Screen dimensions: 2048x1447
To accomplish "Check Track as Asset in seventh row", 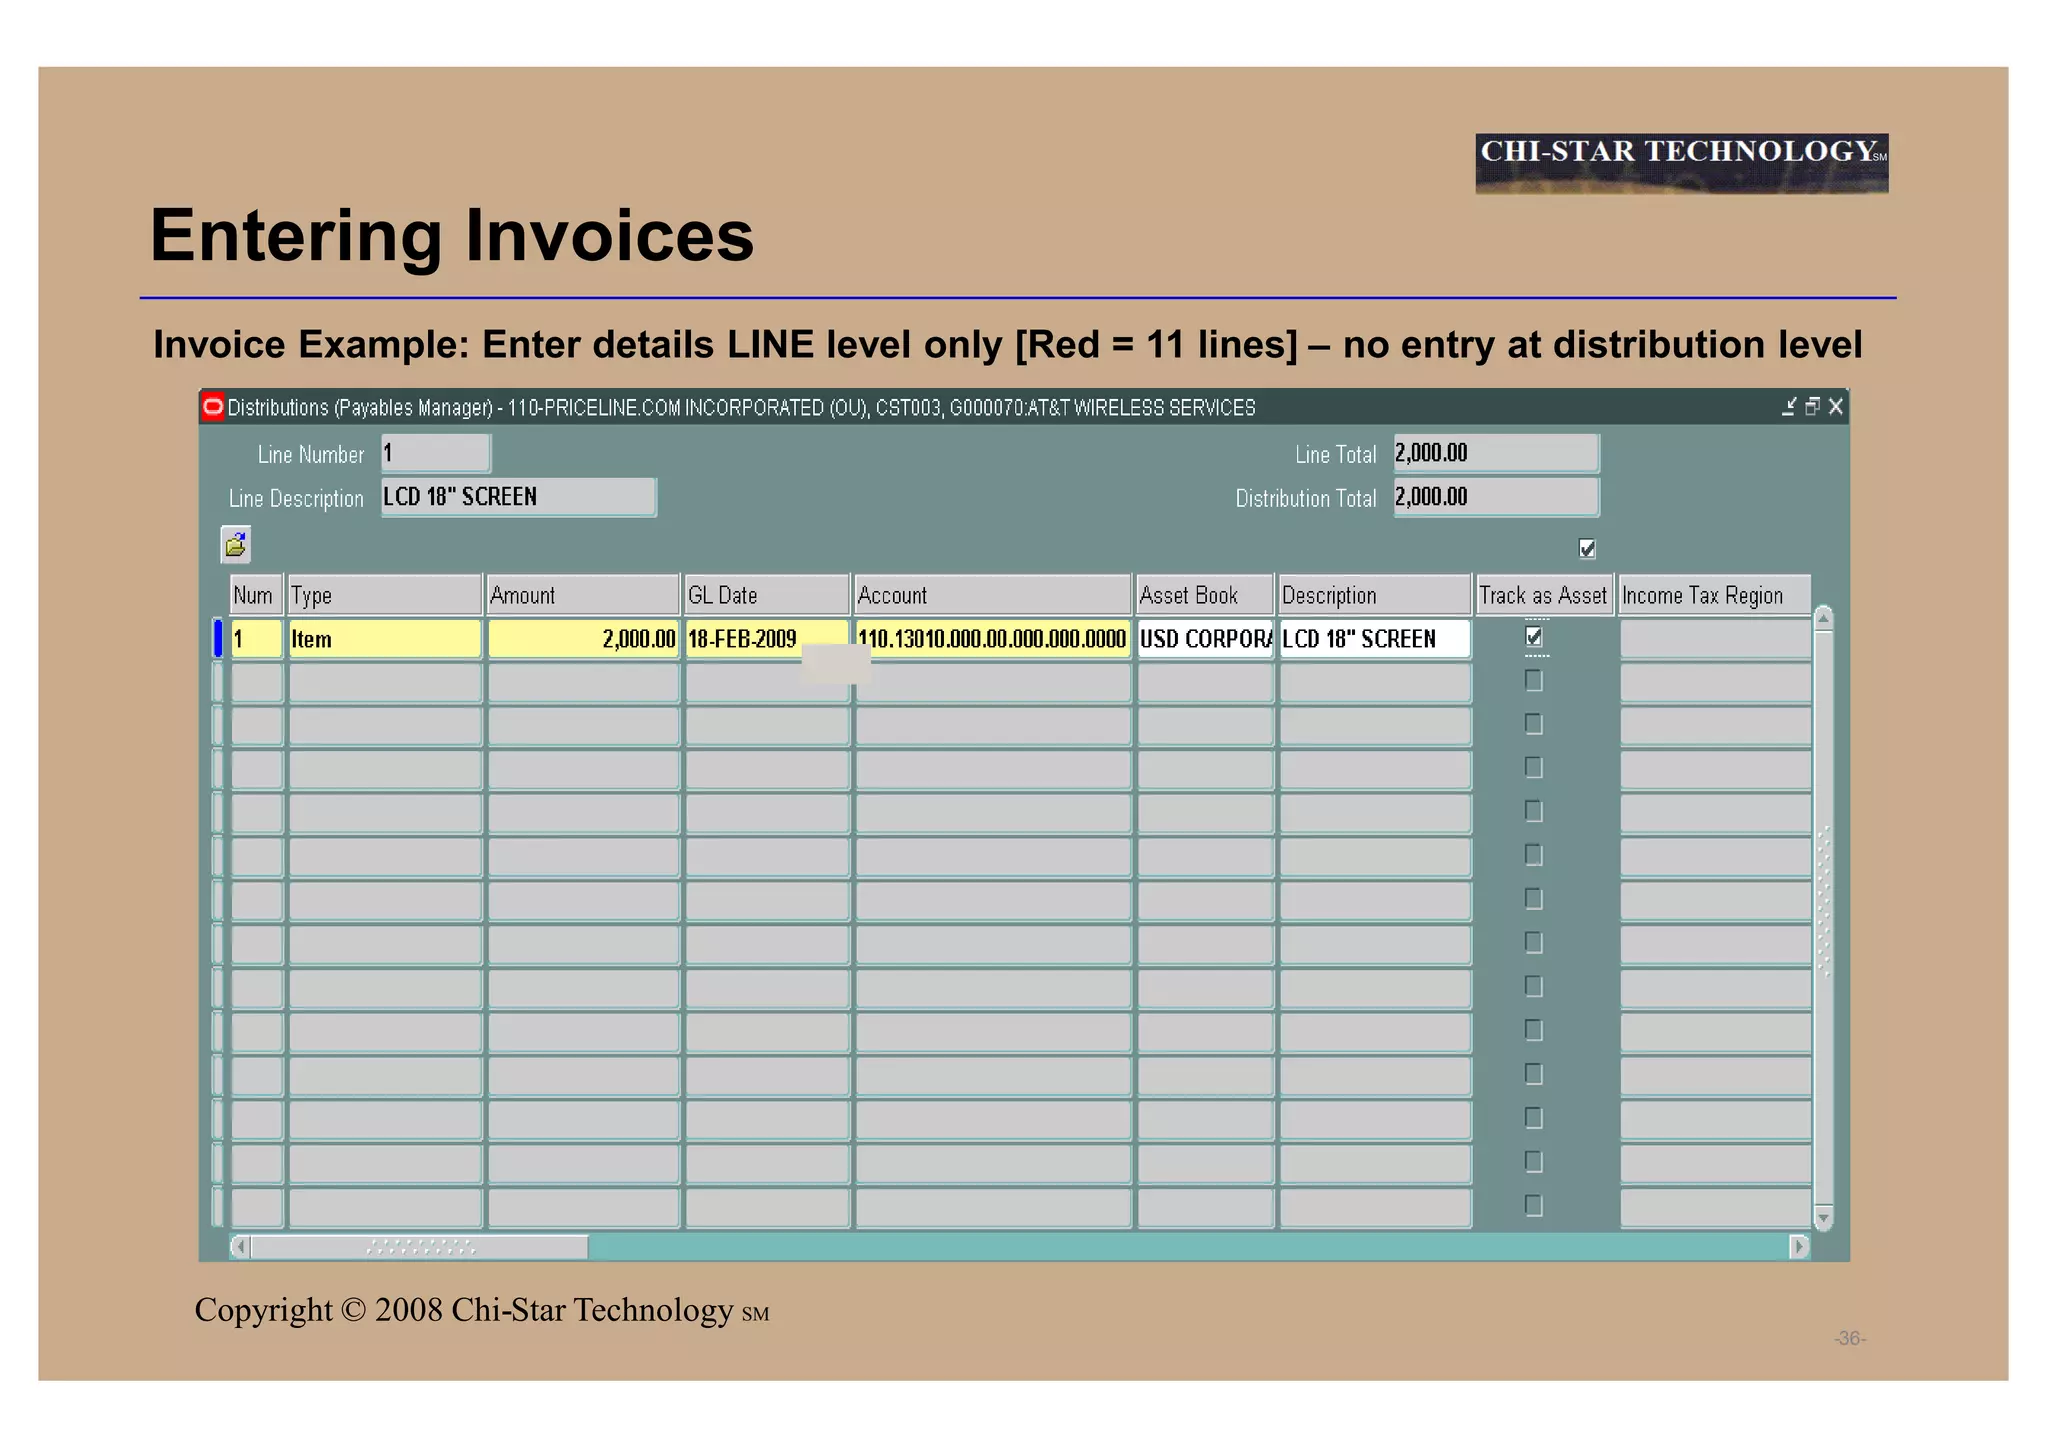I will (x=1534, y=899).
